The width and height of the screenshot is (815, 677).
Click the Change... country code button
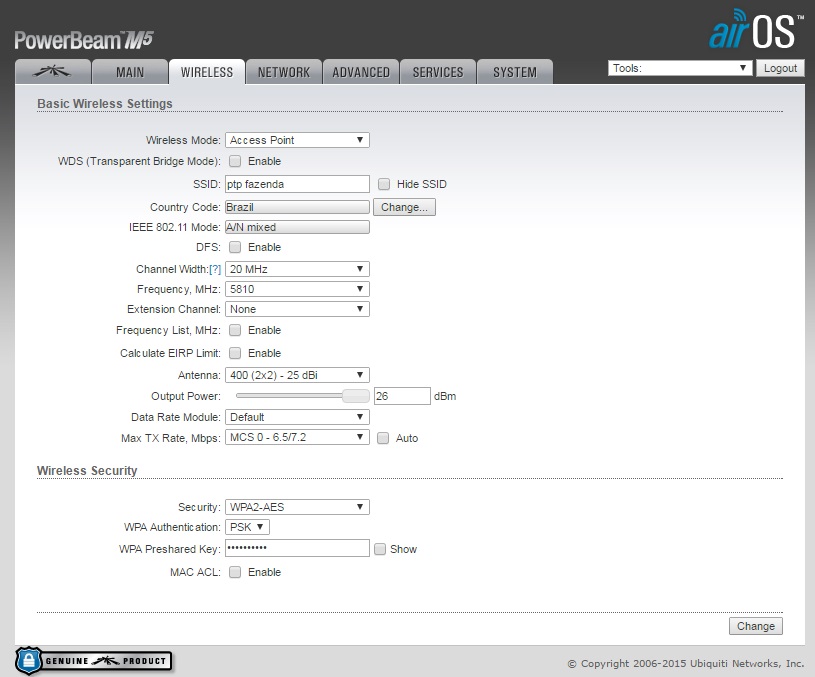pos(404,207)
